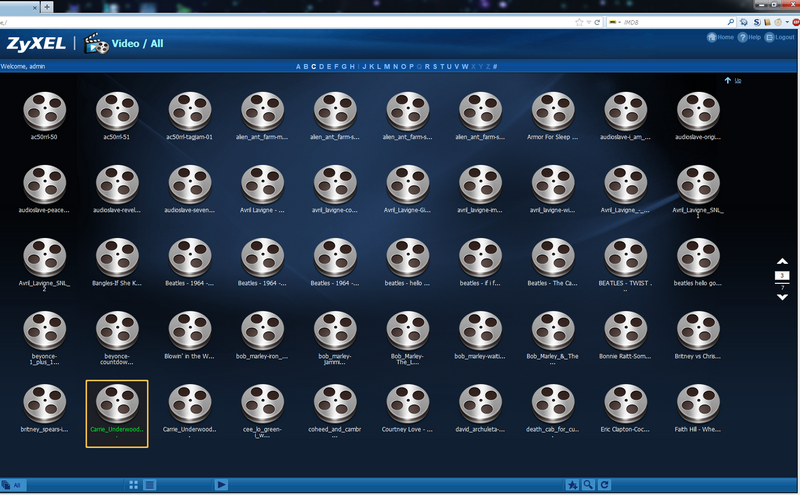Select the beyonce-countdow... video
This screenshot has width=800, height=495.
coord(117,338)
